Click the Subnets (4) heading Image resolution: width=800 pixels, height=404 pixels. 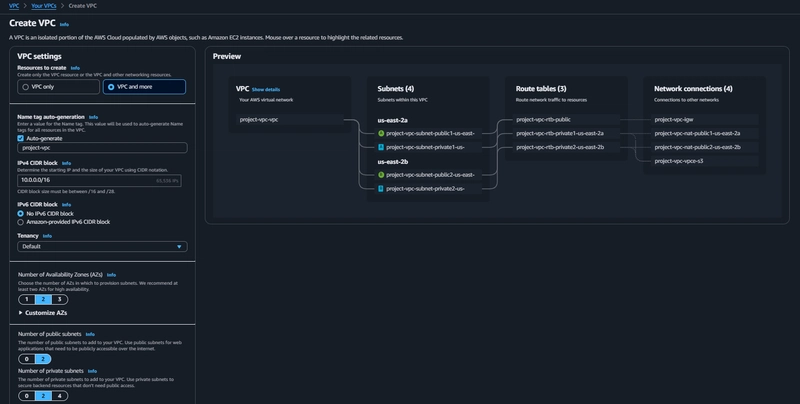point(396,89)
